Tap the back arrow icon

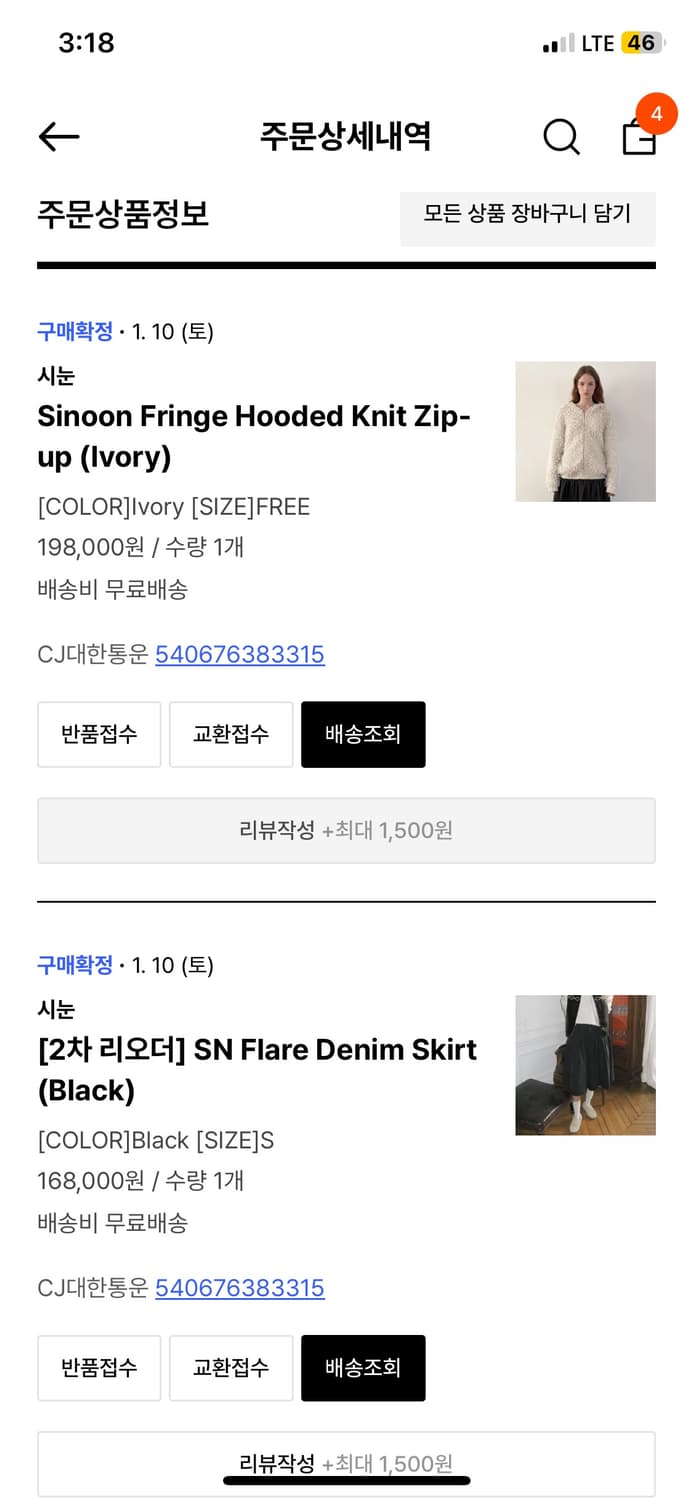[x=58, y=137]
